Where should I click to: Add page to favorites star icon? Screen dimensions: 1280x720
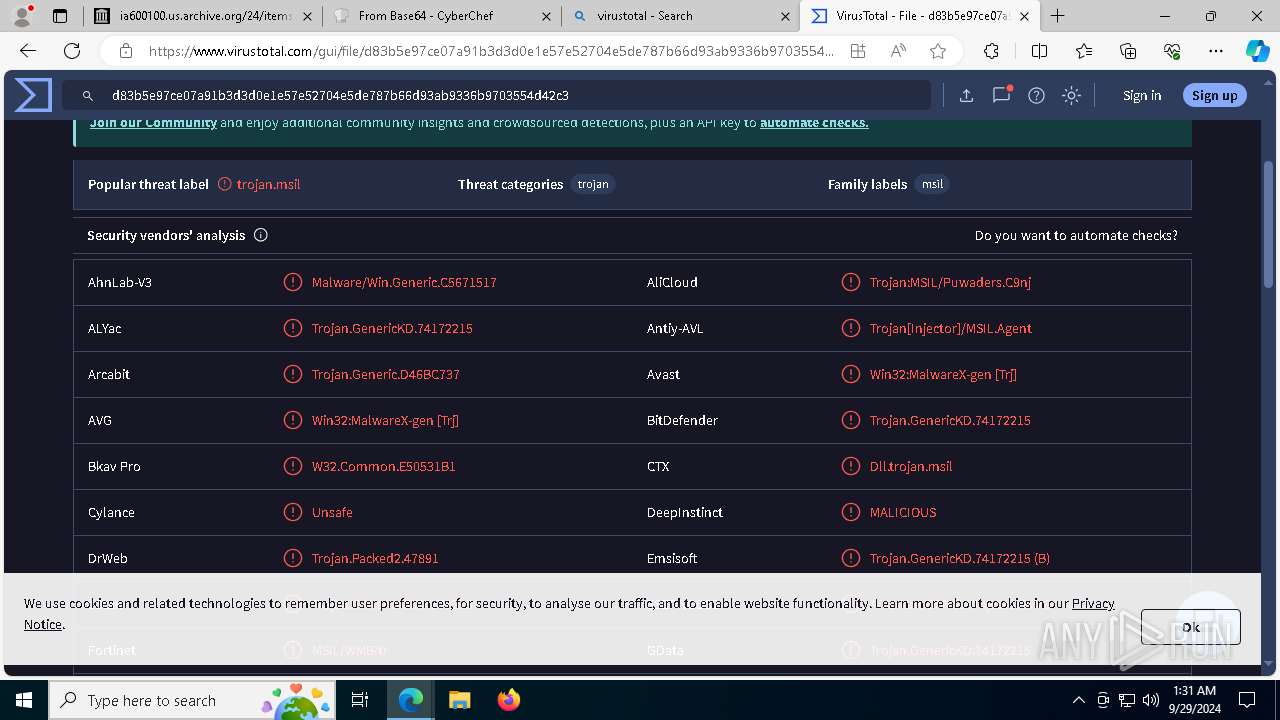pos(938,51)
